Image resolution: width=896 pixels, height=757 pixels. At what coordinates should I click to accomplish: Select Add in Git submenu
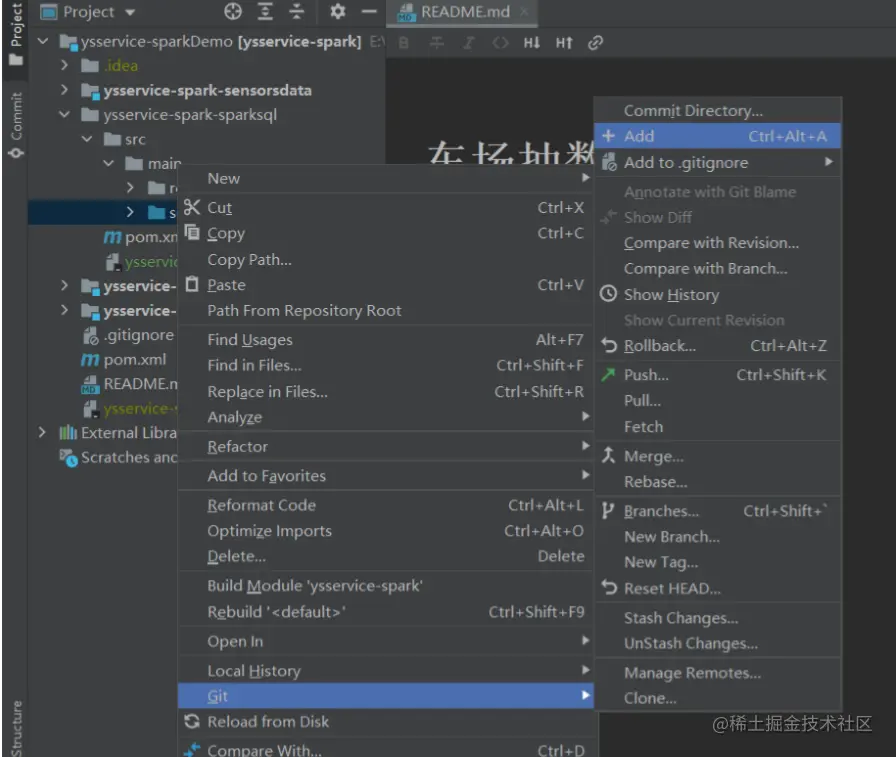click(x=718, y=137)
